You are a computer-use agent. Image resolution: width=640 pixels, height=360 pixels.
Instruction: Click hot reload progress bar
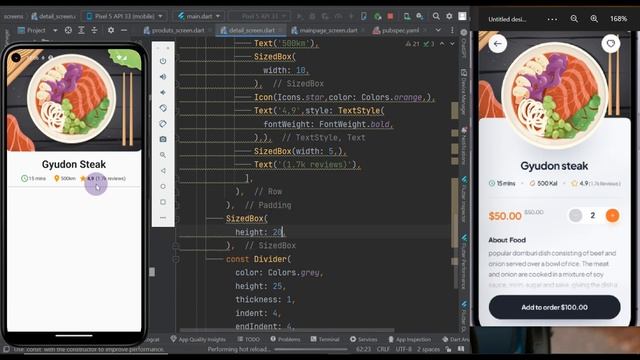[311, 349]
